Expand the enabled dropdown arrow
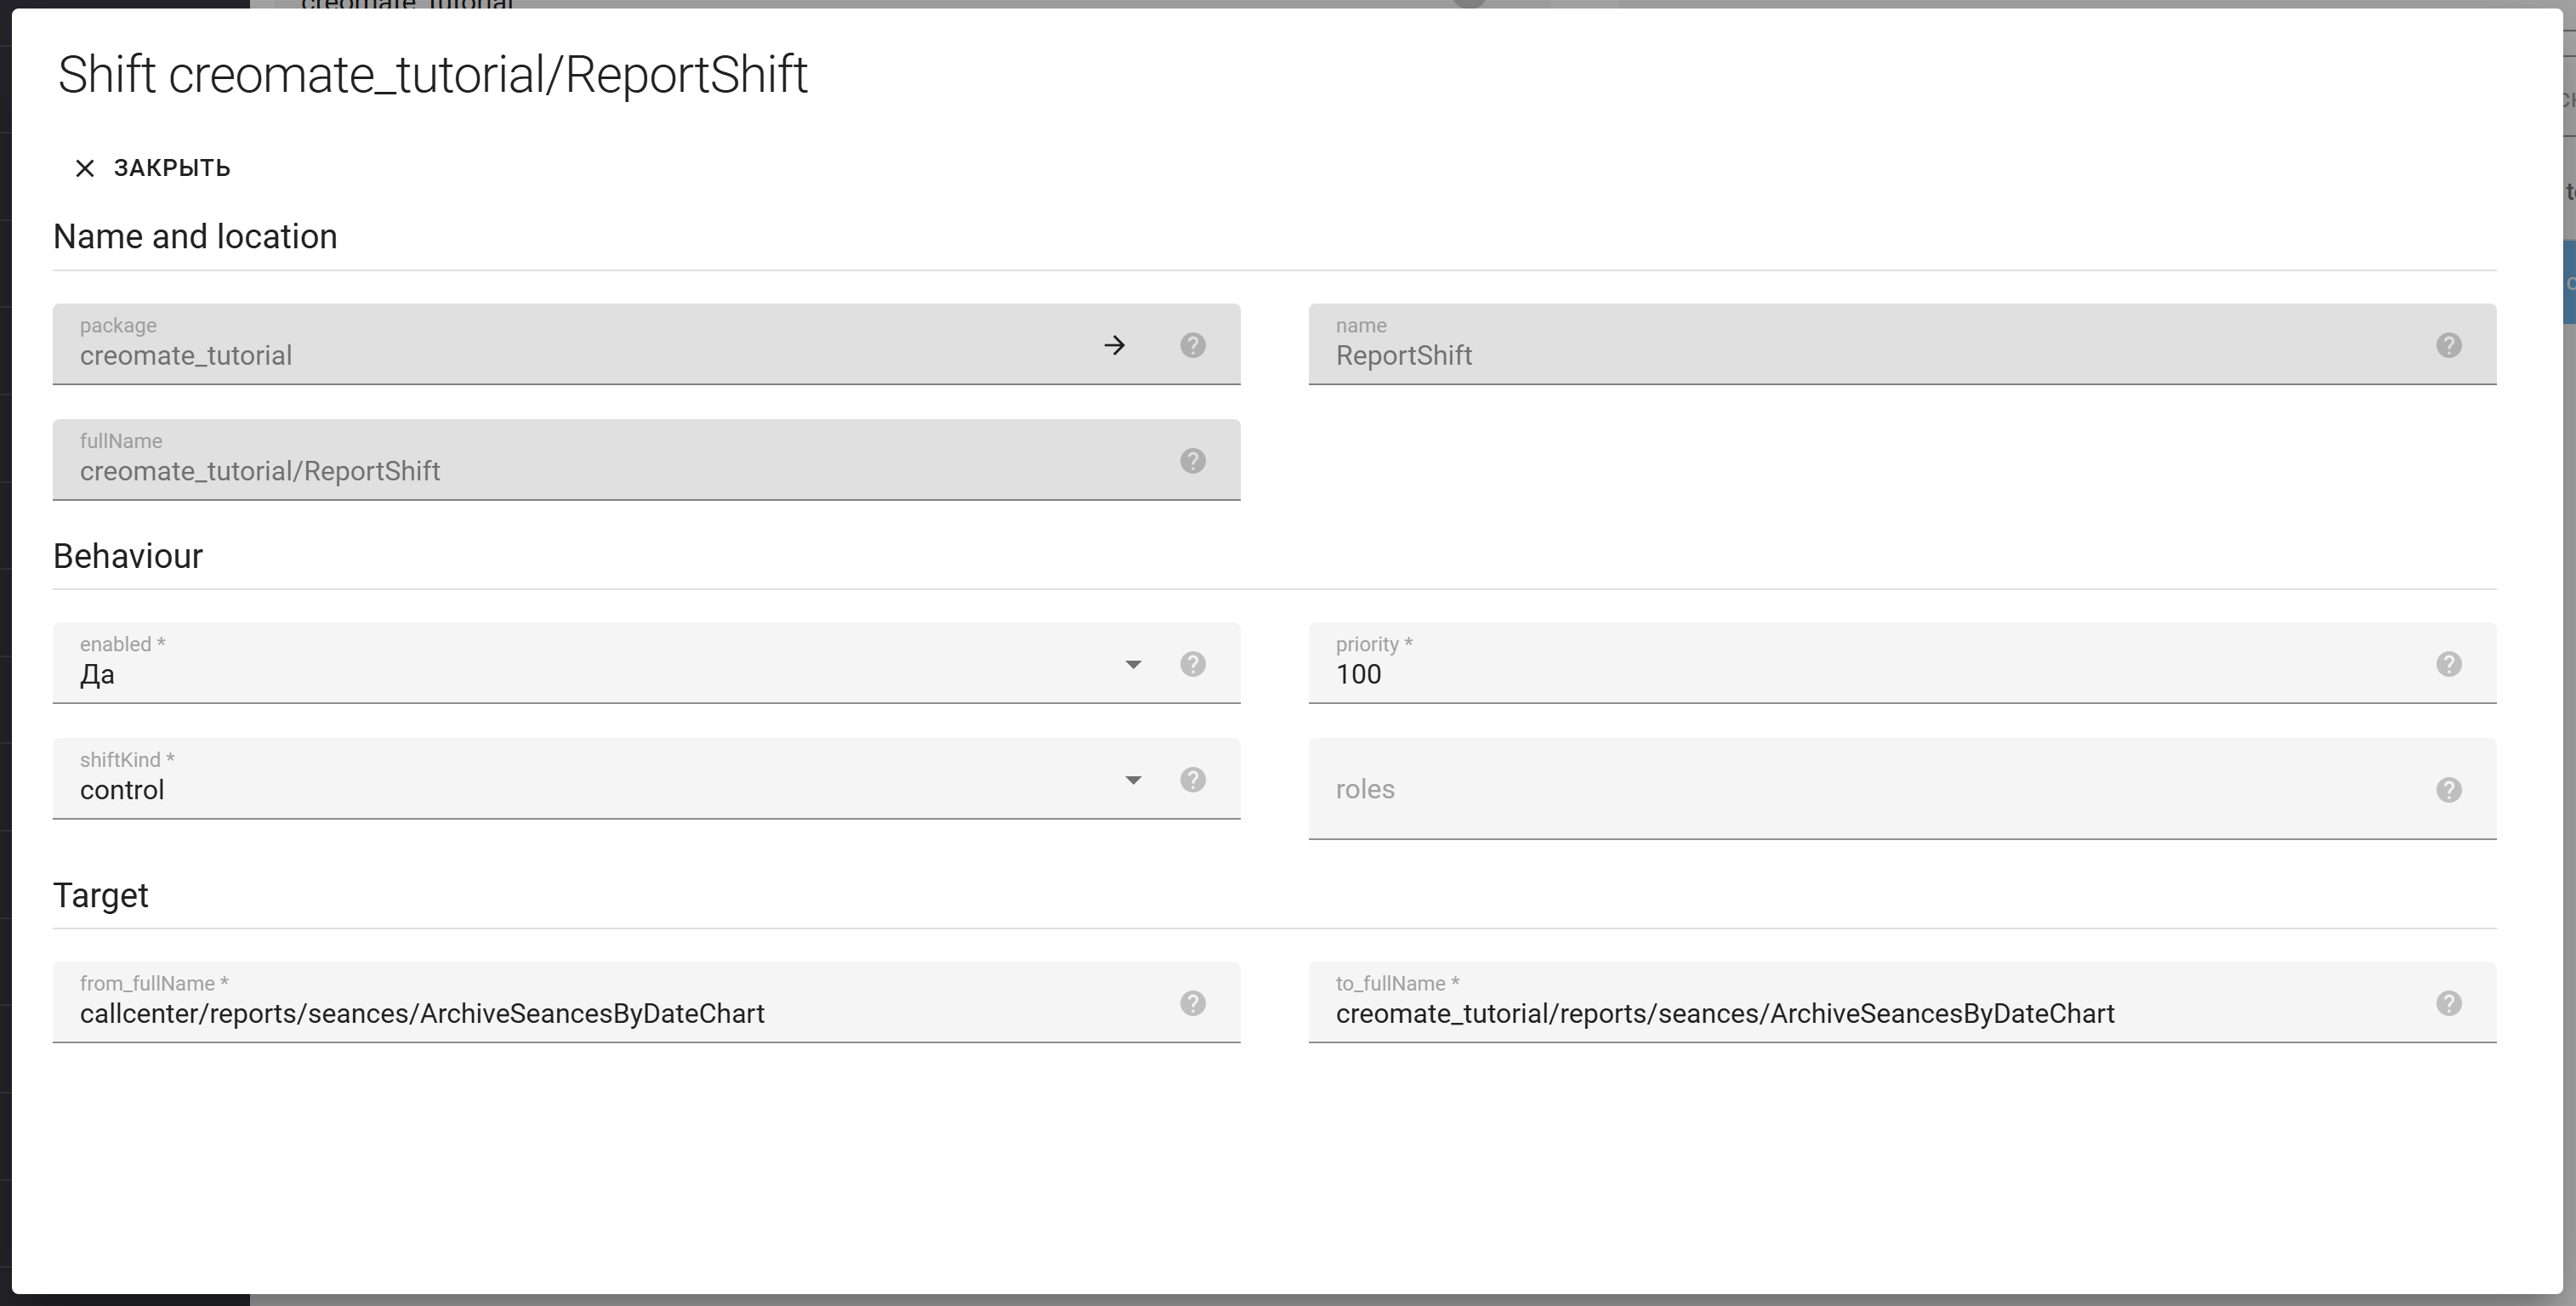Viewport: 2576px width, 1306px height. 1133,665
